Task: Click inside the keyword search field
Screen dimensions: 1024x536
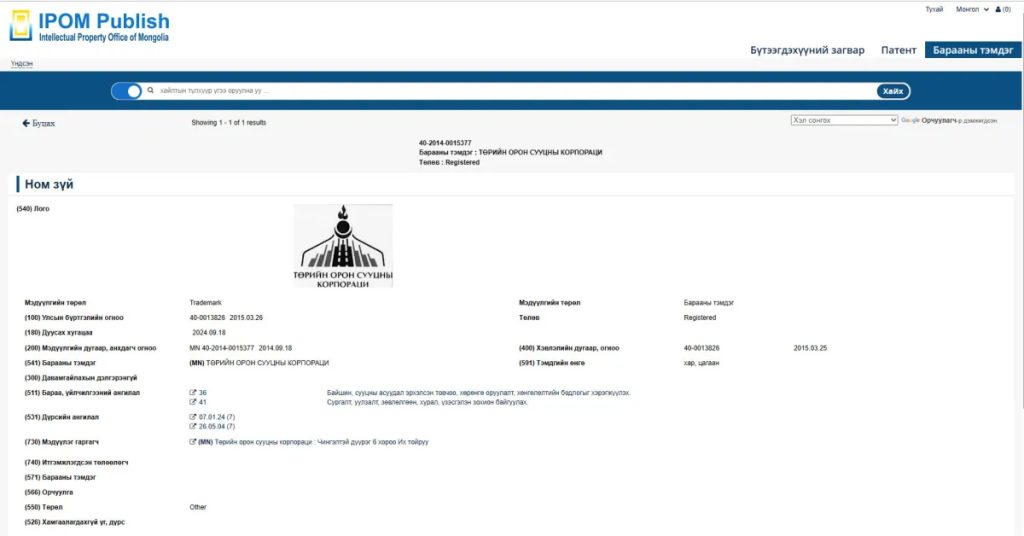Action: pyautogui.click(x=500, y=91)
